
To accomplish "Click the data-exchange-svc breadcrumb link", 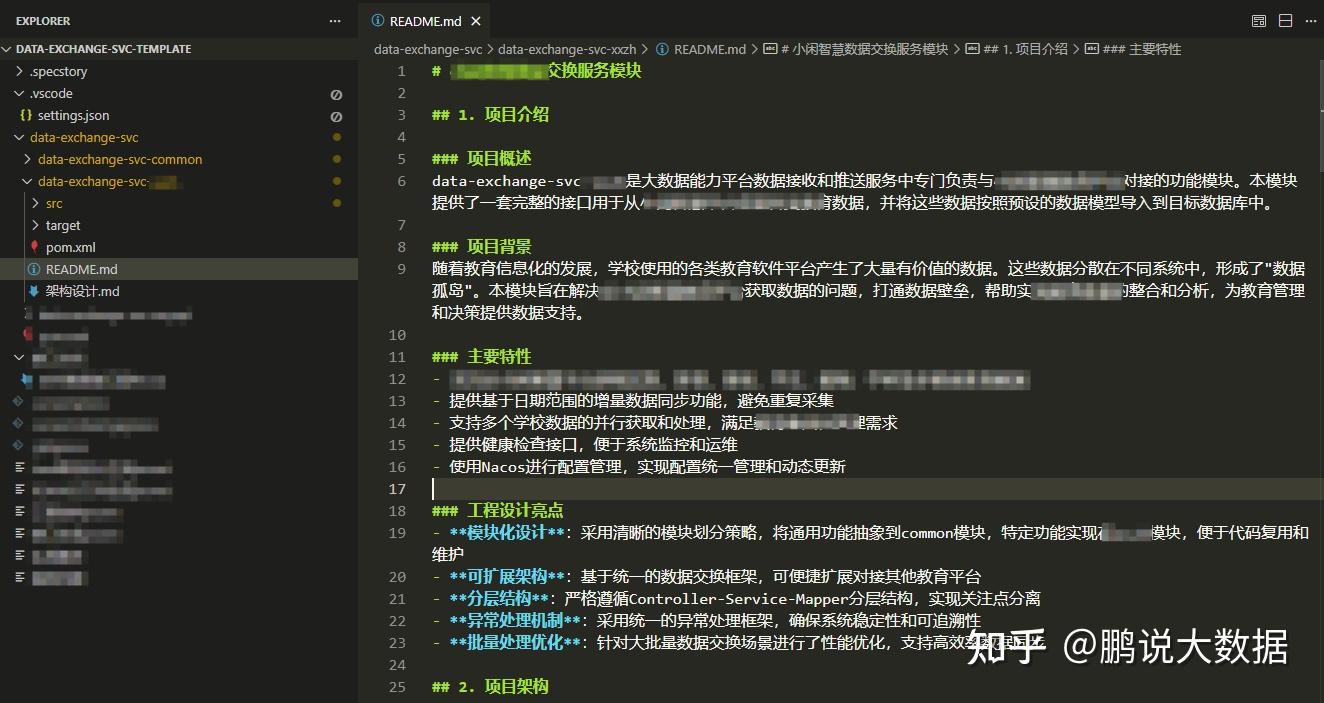I will coord(427,48).
